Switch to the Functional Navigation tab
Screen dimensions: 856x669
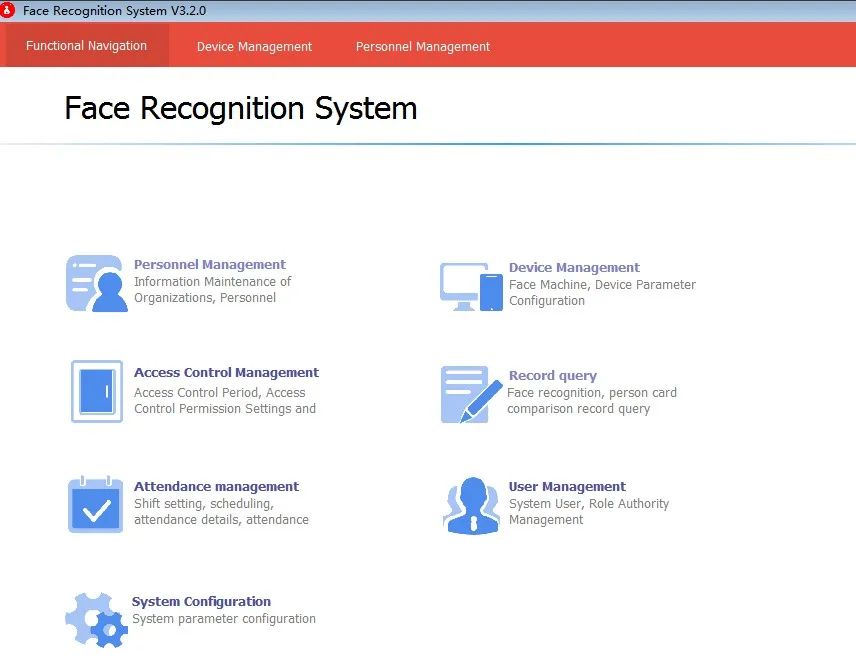tap(86, 46)
